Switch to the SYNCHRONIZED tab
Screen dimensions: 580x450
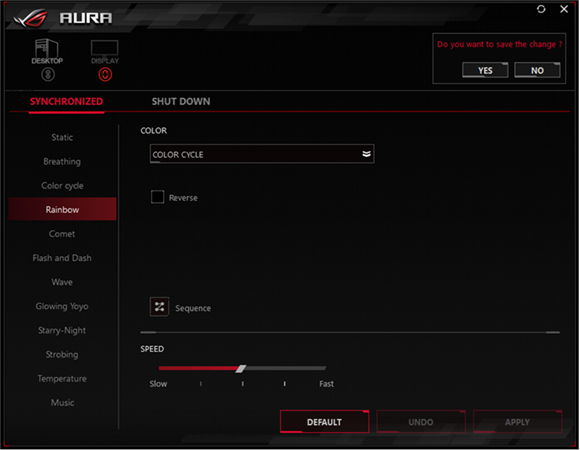(66, 101)
